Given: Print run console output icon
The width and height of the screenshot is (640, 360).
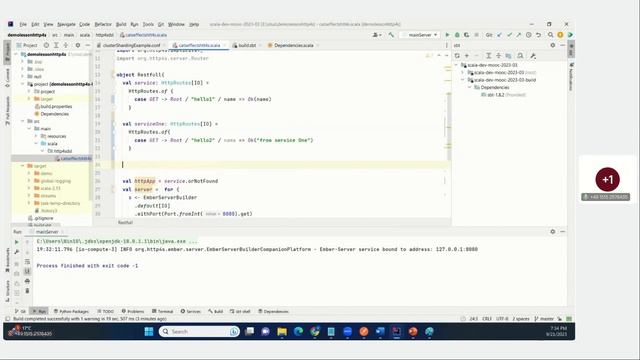Looking at the screenshot, I should (27, 281).
